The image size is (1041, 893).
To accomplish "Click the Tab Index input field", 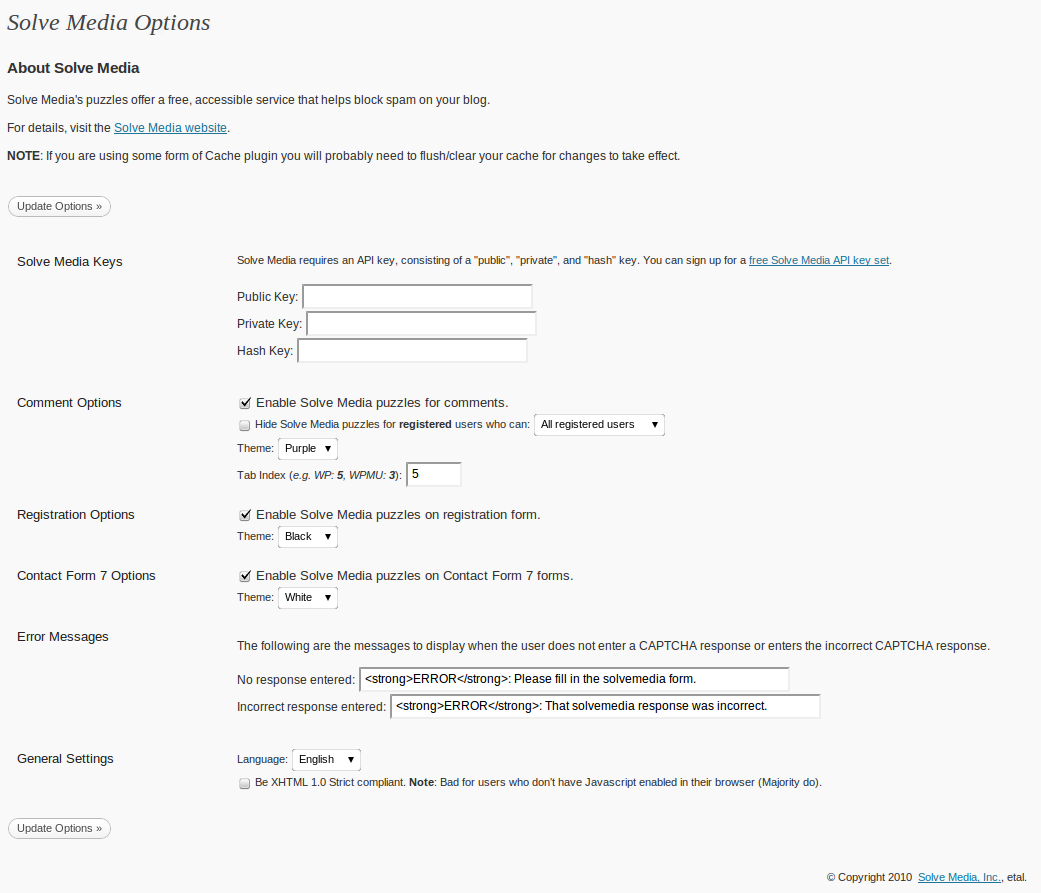I will [x=434, y=475].
